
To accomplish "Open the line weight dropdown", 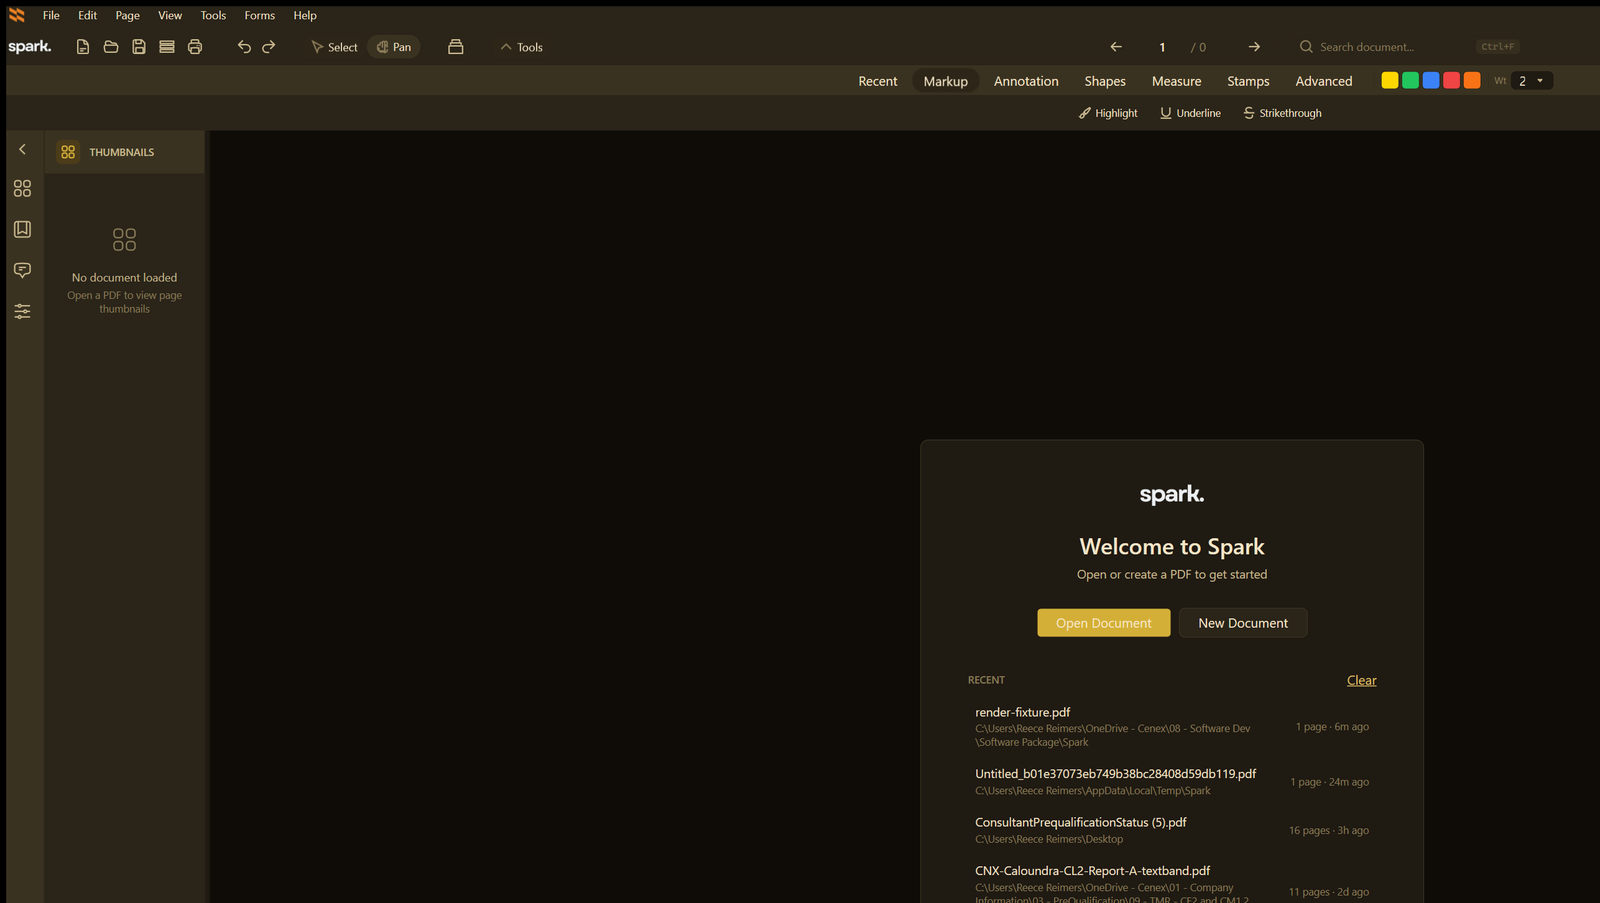I will tap(1532, 81).
